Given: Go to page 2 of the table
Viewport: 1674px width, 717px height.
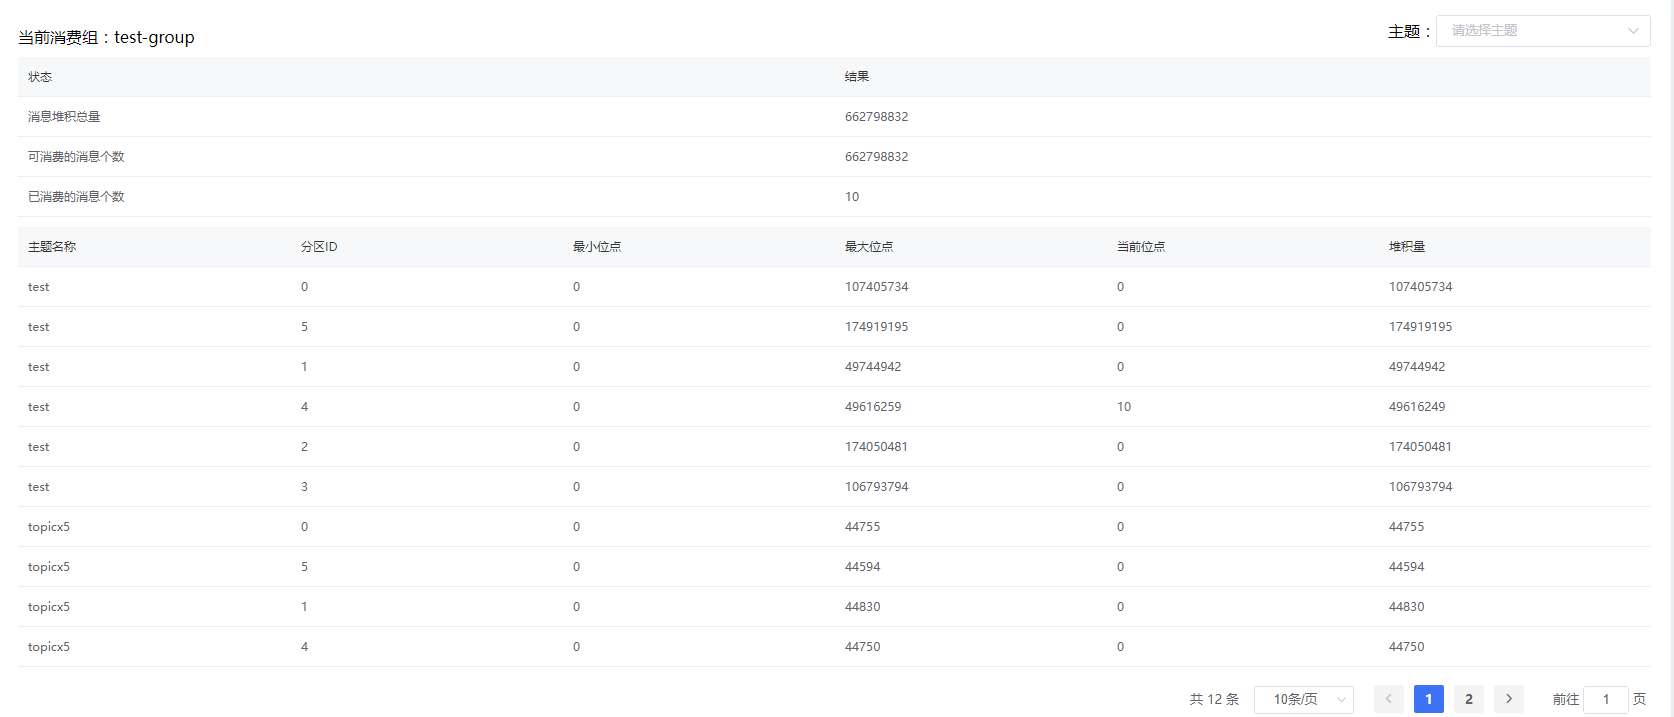Looking at the screenshot, I should [x=1468, y=699].
